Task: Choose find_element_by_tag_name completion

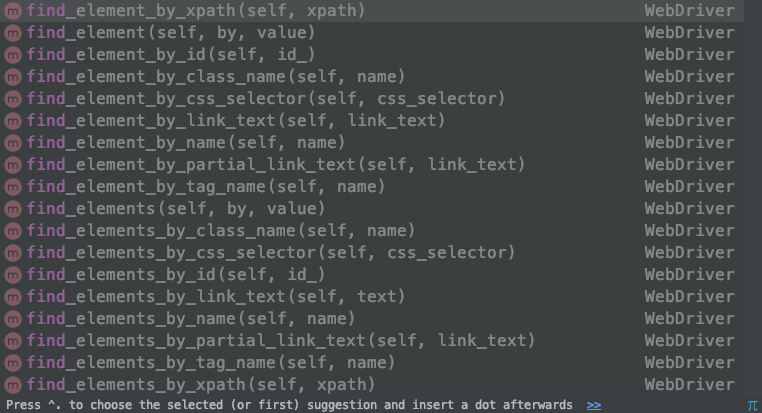Action: (372, 187)
